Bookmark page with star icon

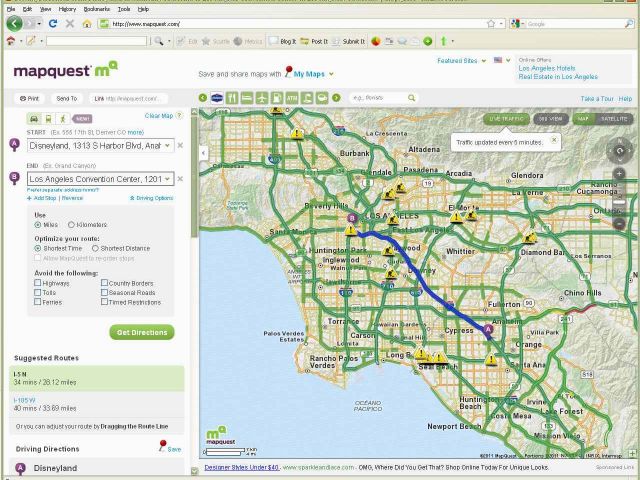click(x=491, y=24)
